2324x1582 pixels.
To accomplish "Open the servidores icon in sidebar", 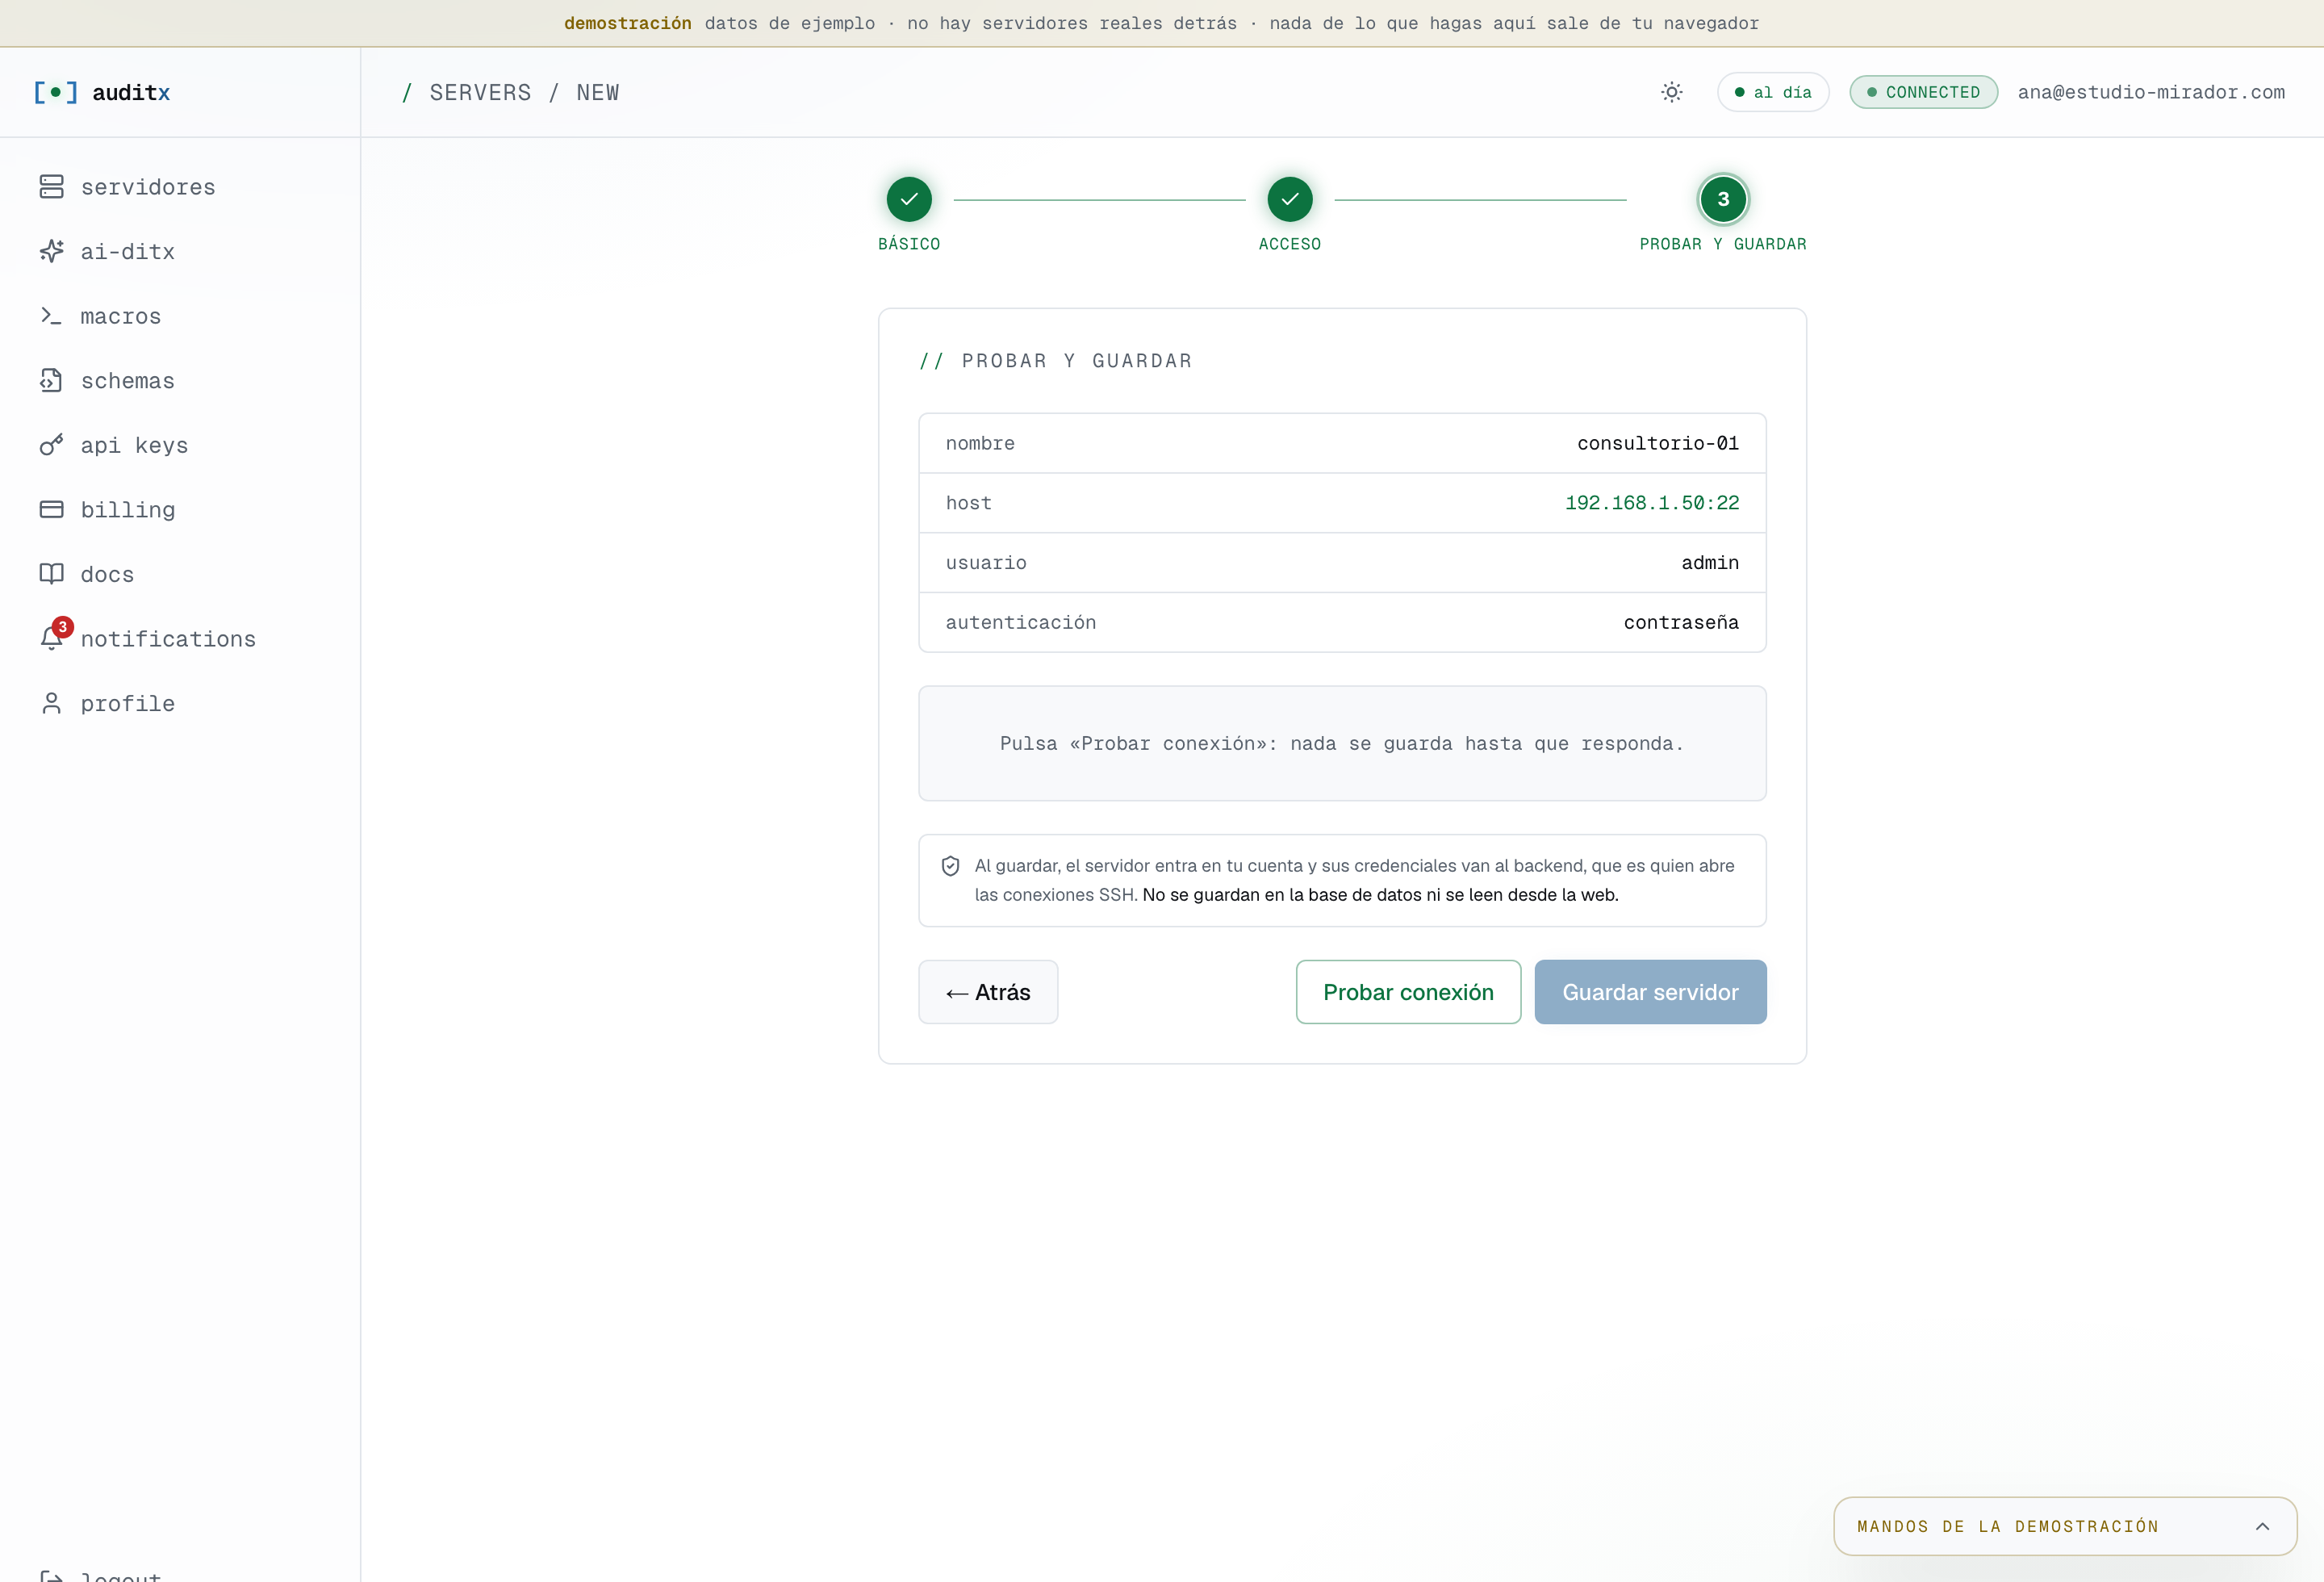I will (x=51, y=187).
